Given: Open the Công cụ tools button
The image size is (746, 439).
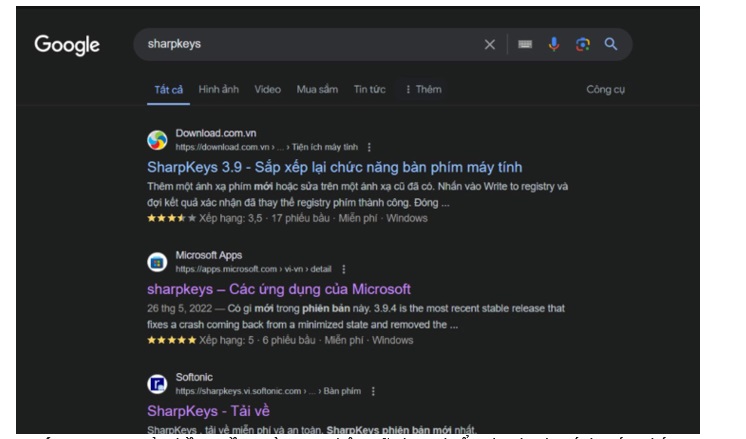Looking at the screenshot, I should (605, 89).
